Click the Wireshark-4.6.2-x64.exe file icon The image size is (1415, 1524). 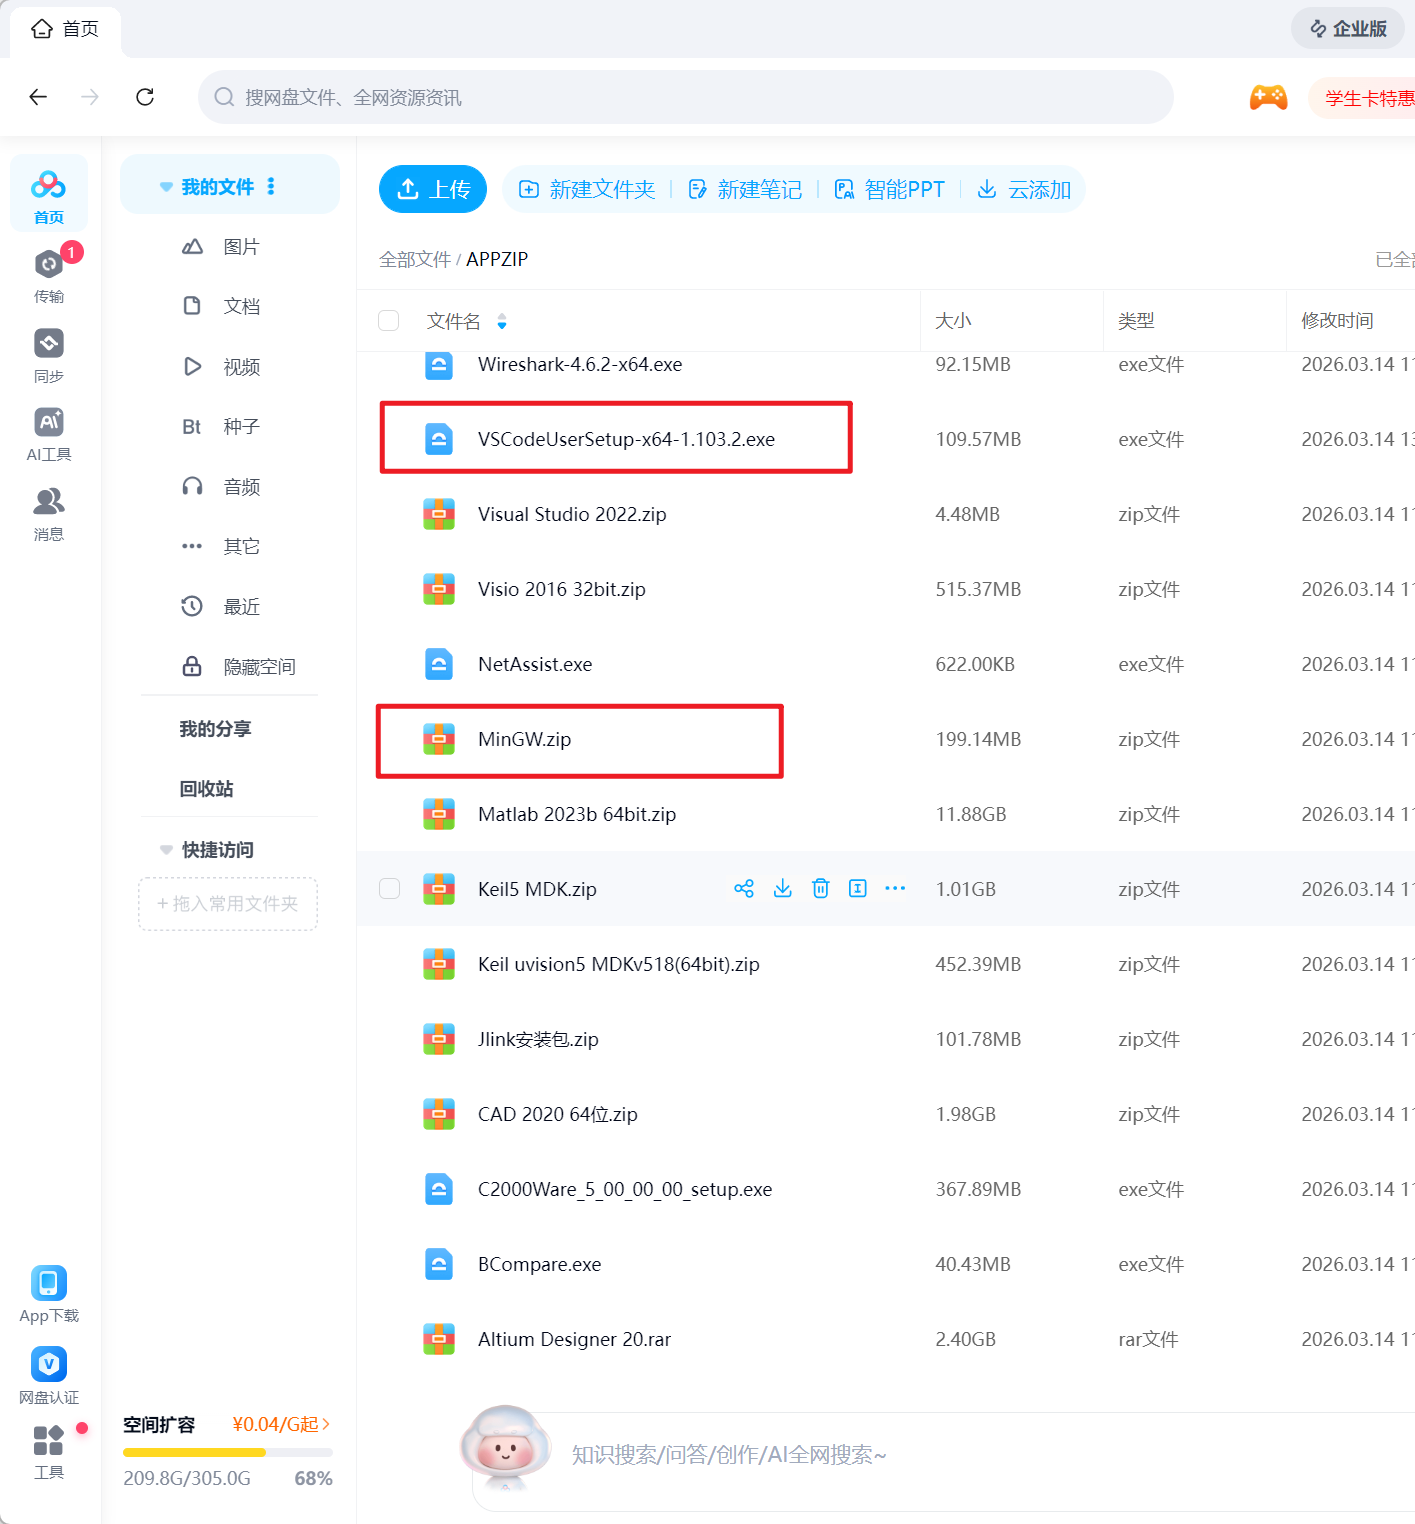[439, 364]
